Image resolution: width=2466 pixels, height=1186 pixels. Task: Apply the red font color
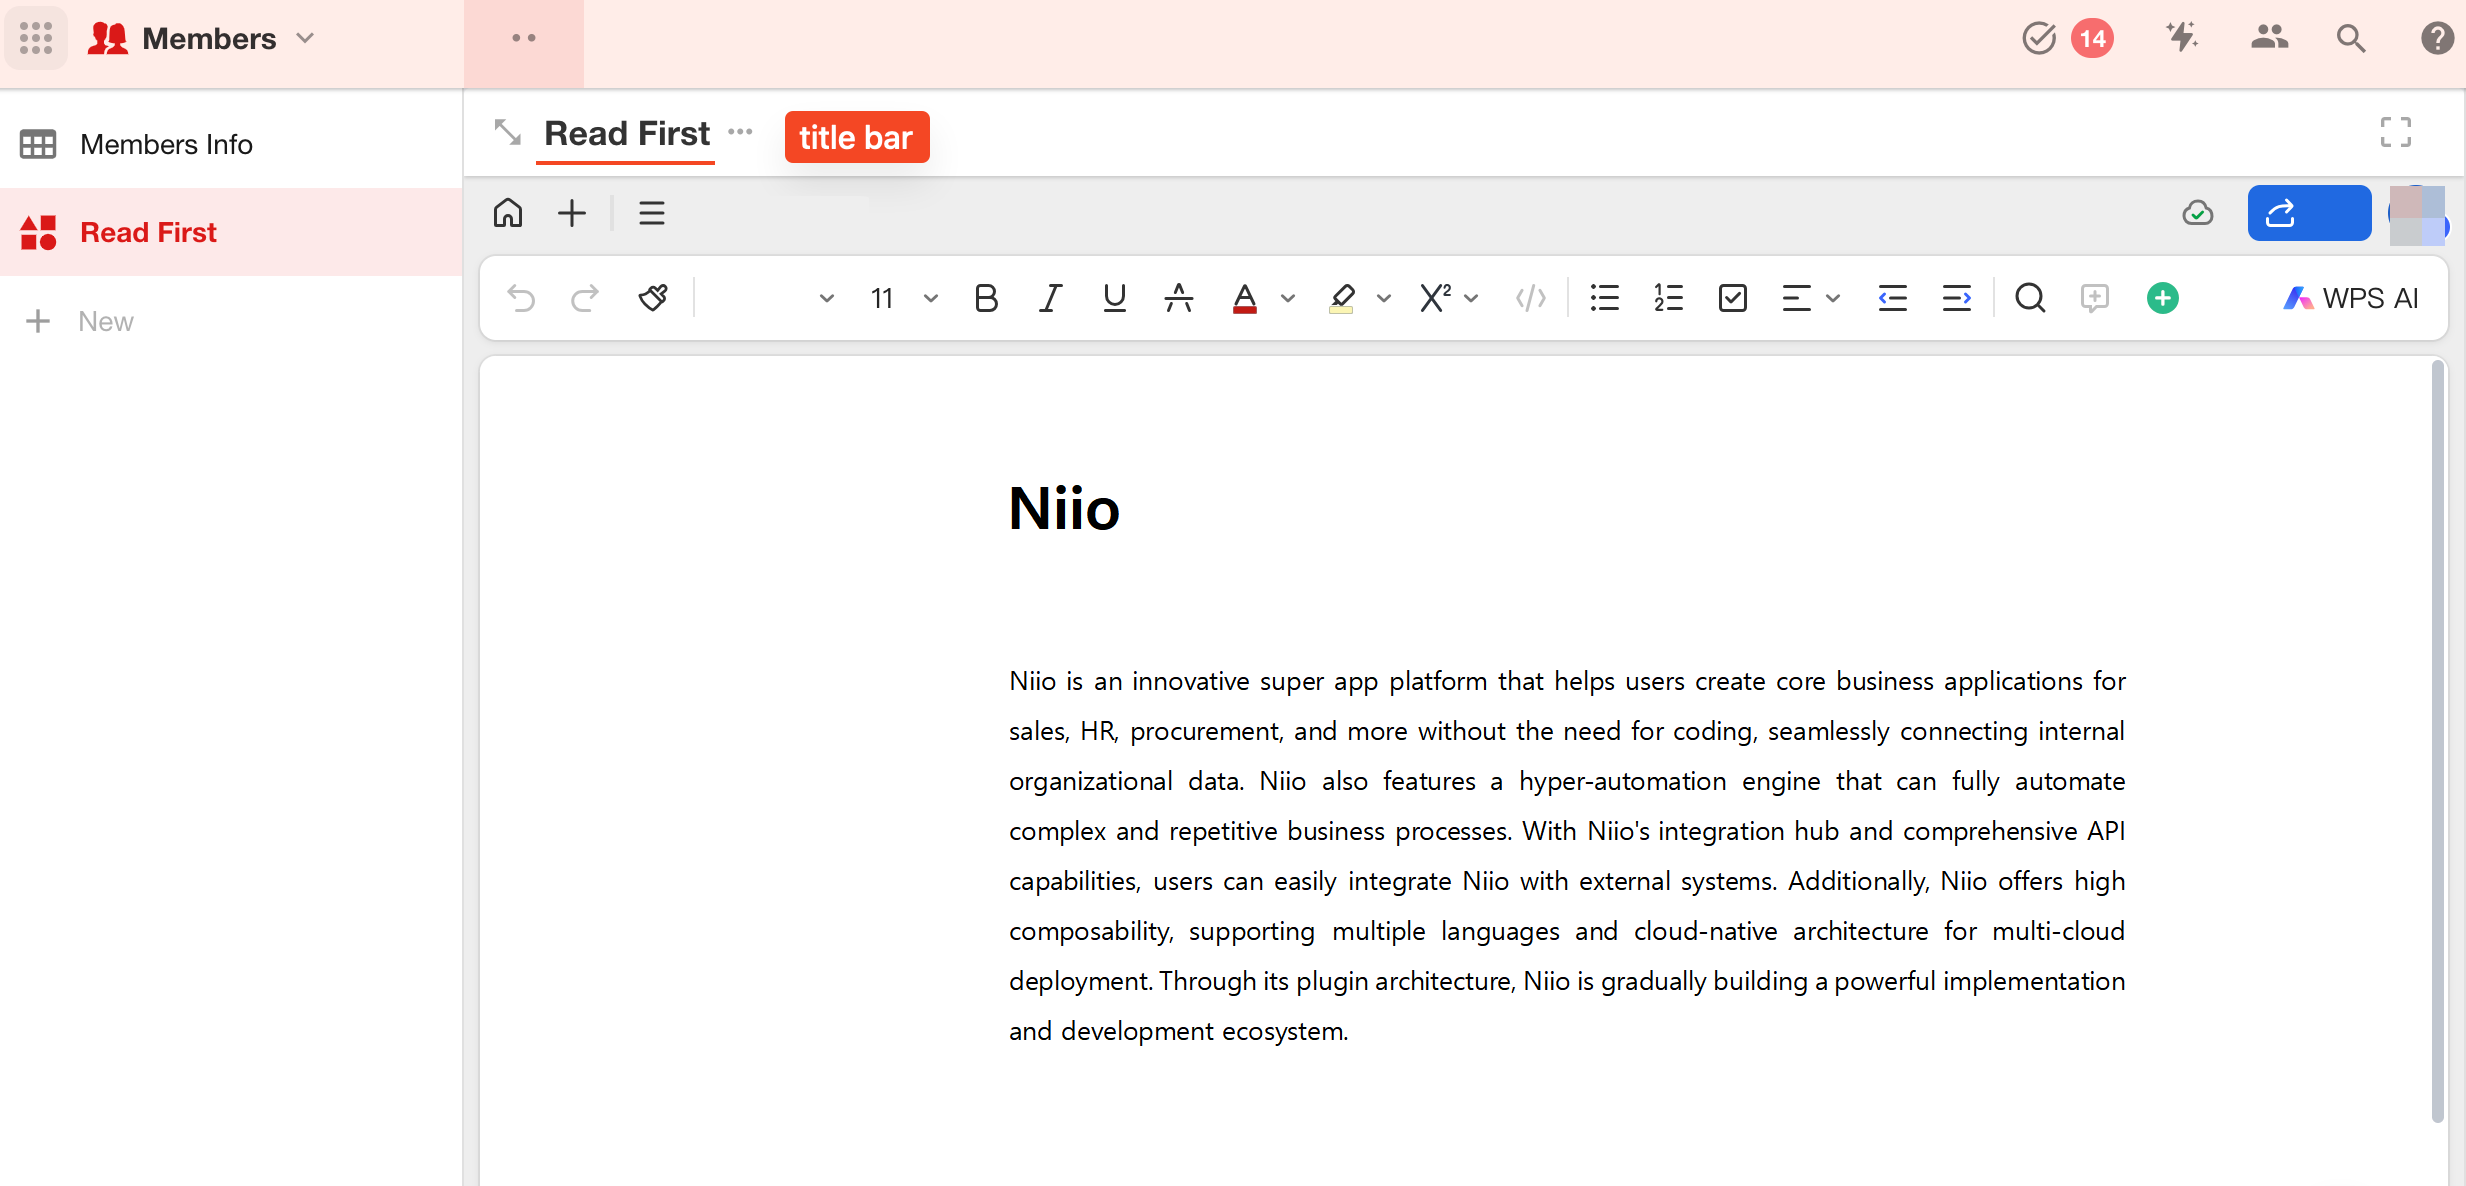click(x=1245, y=298)
